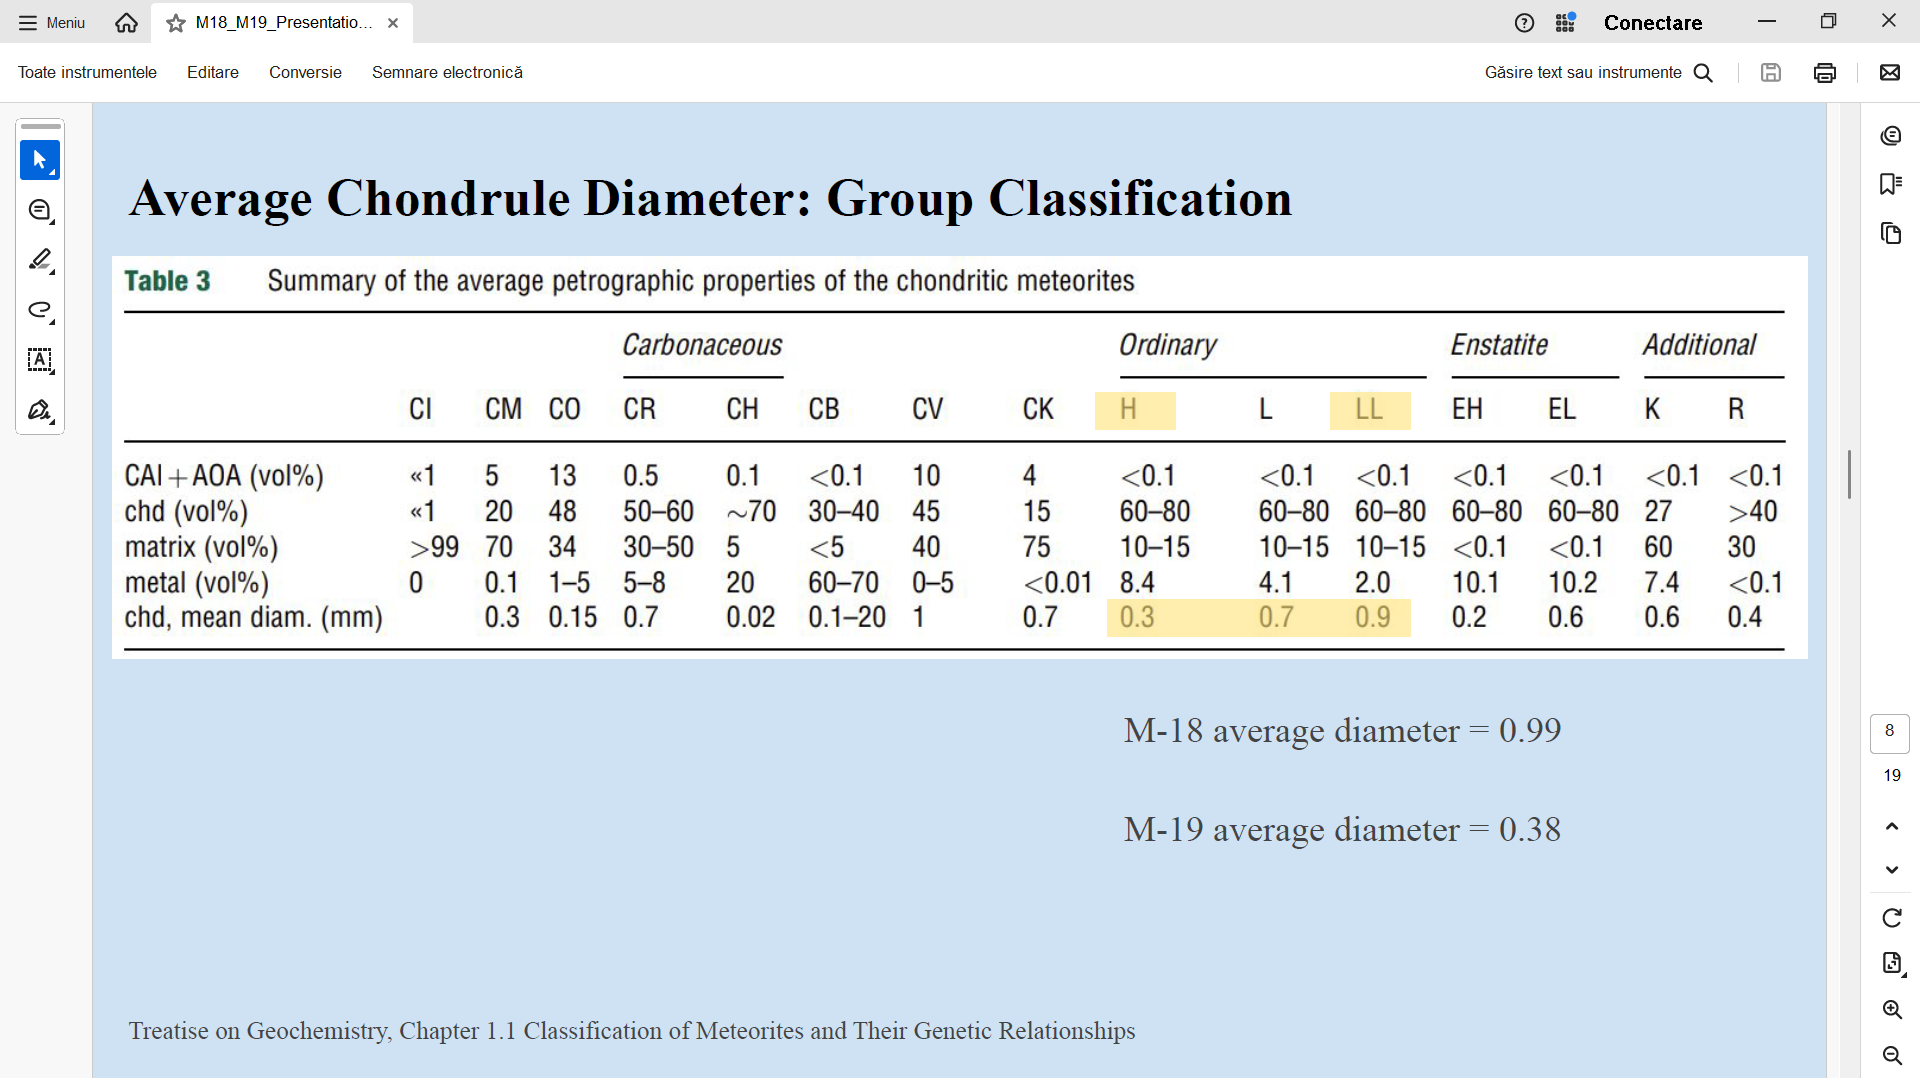Open the Editare menu
The image size is (1920, 1080).
click(x=212, y=72)
